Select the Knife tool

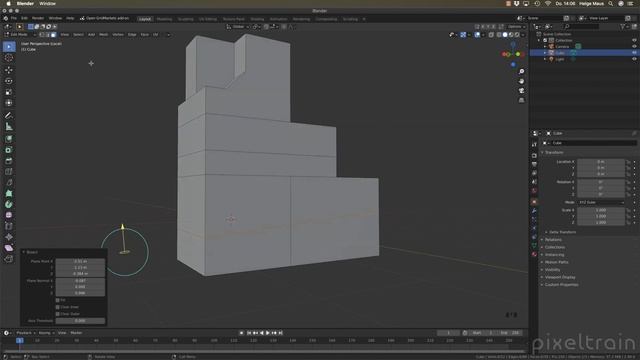9,182
